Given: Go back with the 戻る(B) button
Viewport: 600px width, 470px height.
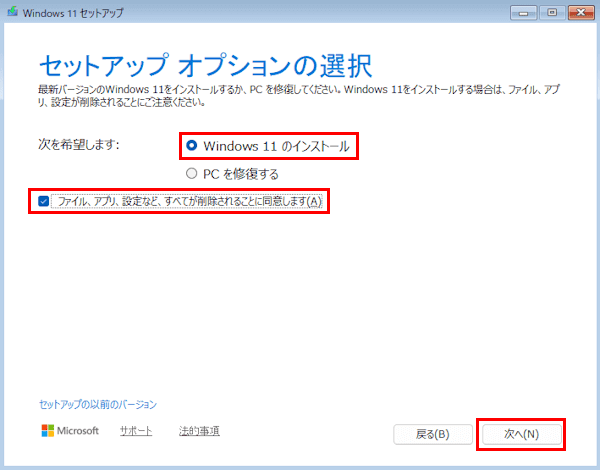Looking at the screenshot, I should (x=433, y=434).
